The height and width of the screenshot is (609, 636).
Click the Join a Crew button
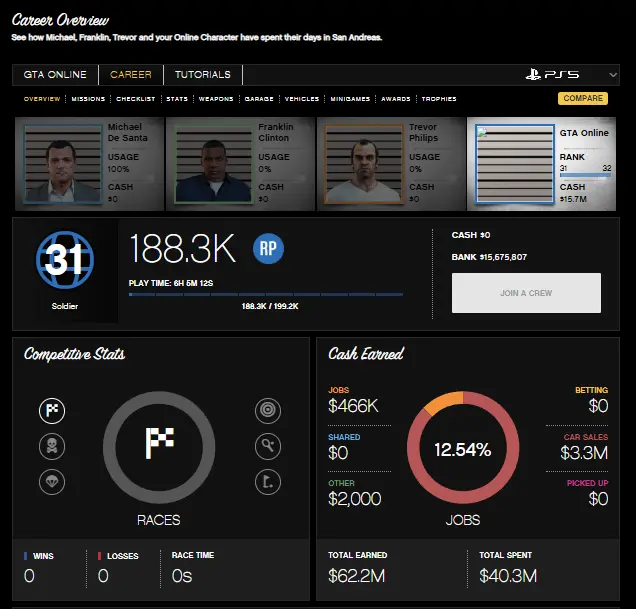(526, 293)
